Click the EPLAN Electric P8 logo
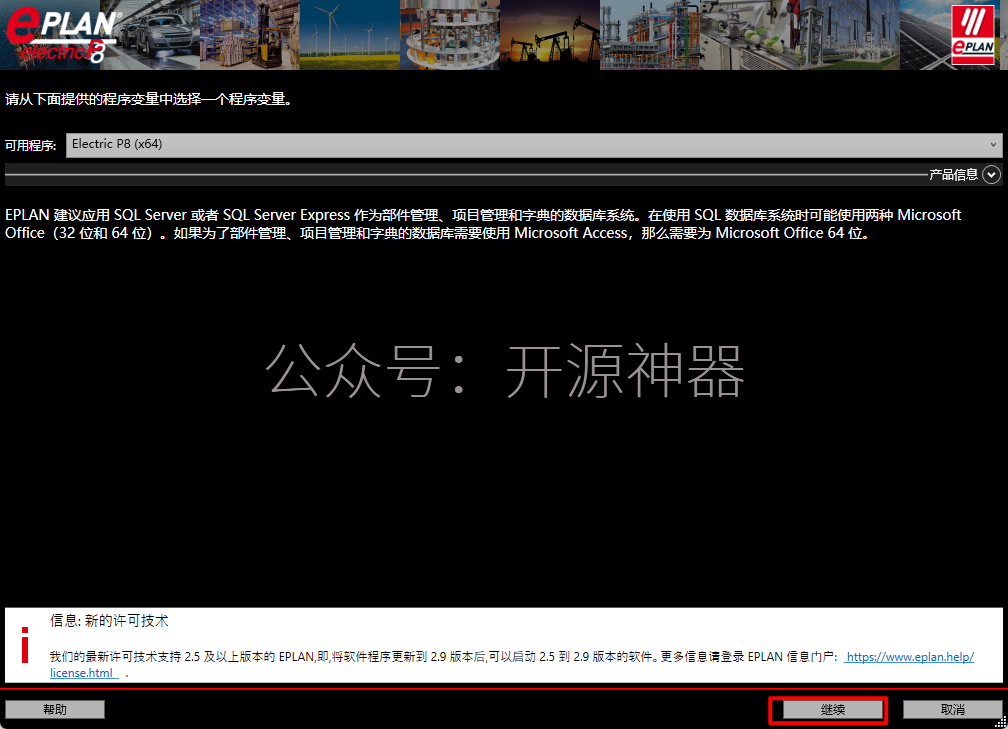This screenshot has width=1008, height=729. pyautogui.click(x=61, y=35)
